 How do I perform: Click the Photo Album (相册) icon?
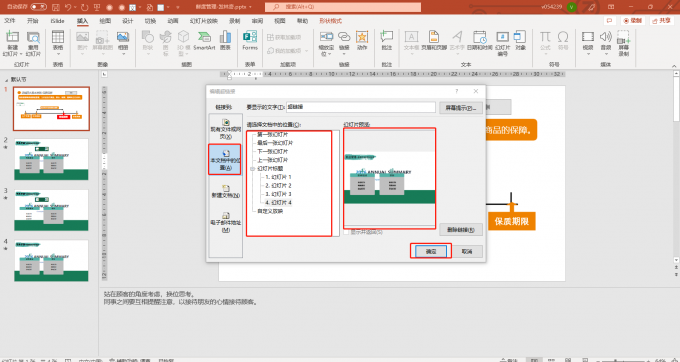coord(123,37)
